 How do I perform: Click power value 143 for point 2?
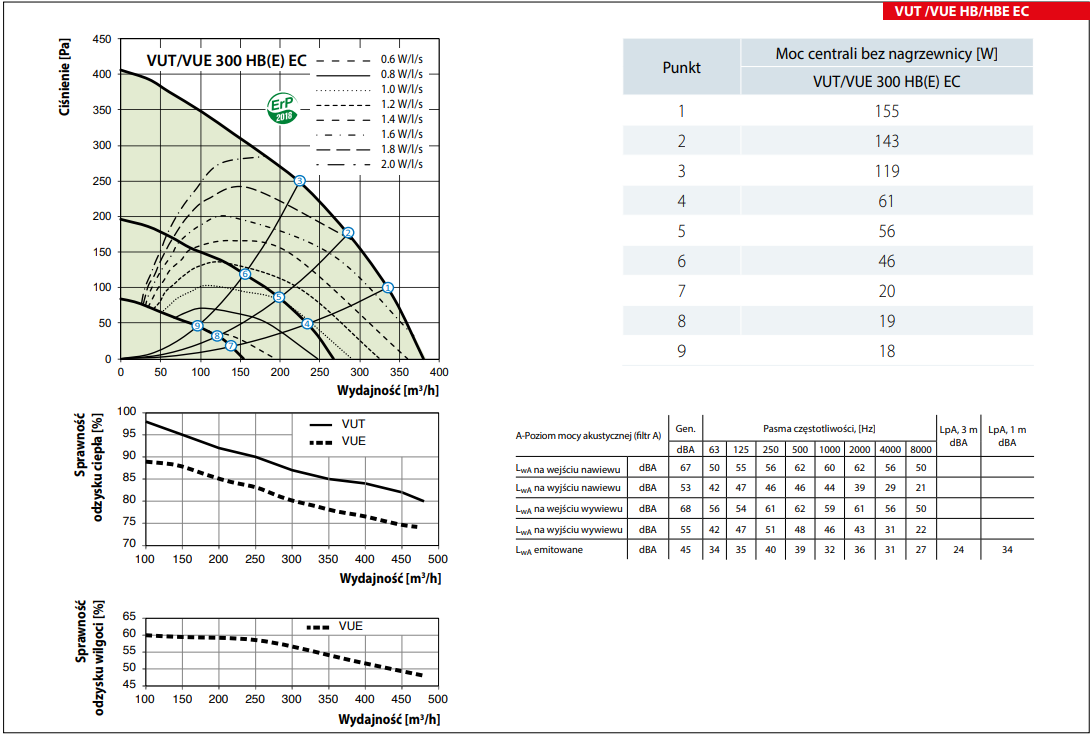pyautogui.click(x=887, y=141)
